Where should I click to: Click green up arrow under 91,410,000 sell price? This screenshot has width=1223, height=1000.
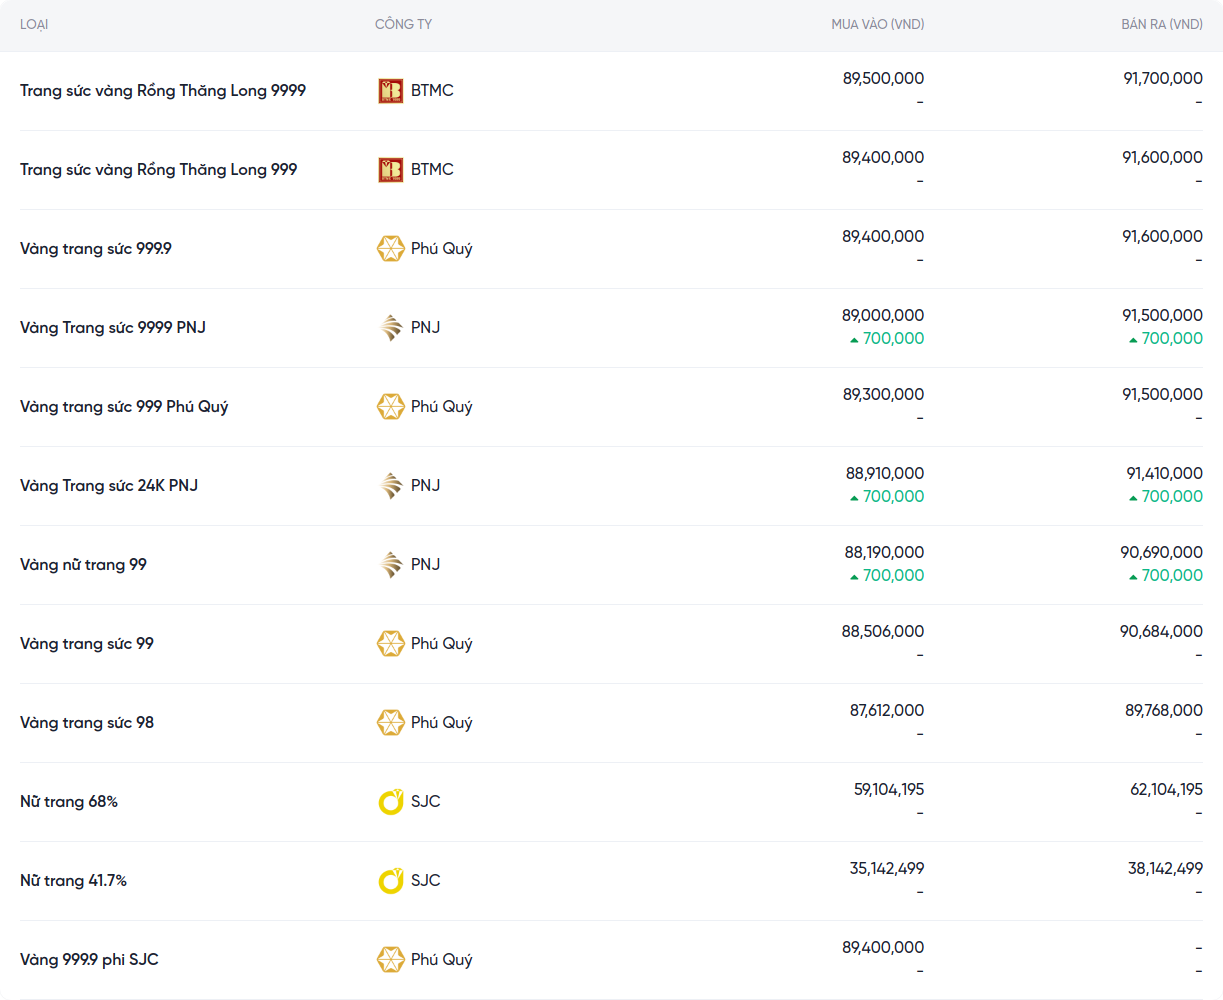tap(1133, 498)
